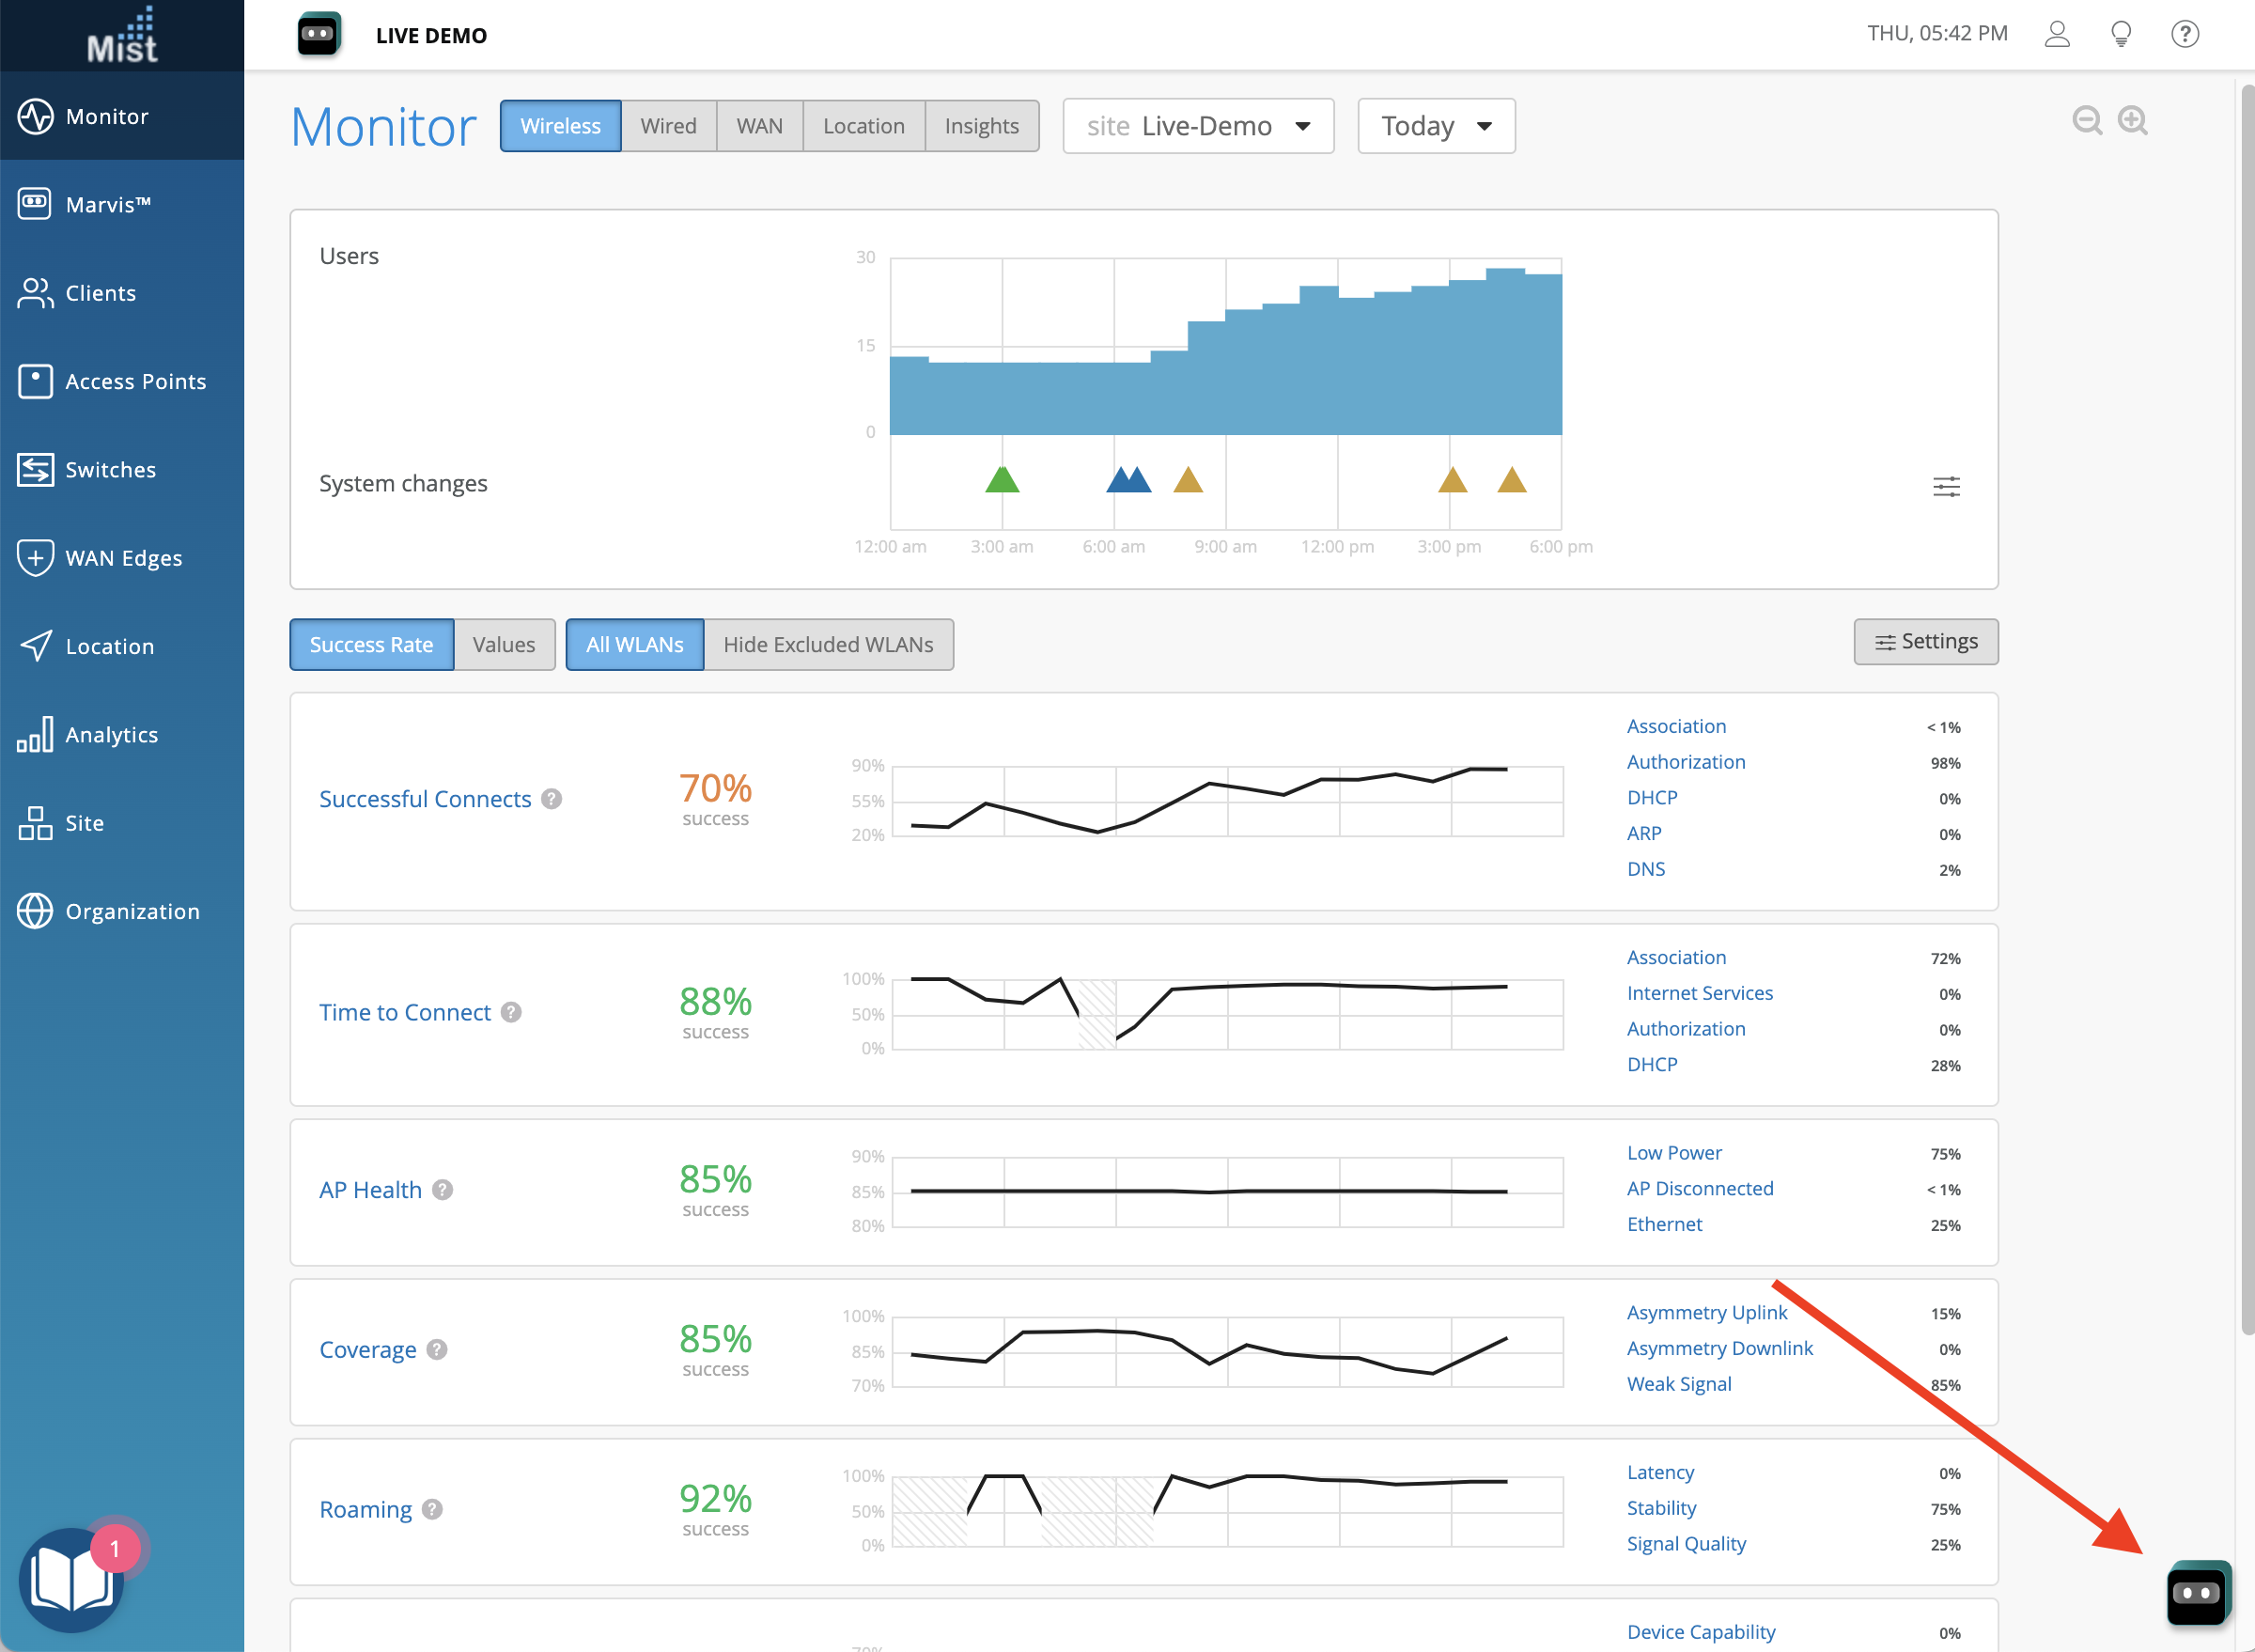Open the user account icon
This screenshot has height=1652, width=2255.
[x=2056, y=34]
